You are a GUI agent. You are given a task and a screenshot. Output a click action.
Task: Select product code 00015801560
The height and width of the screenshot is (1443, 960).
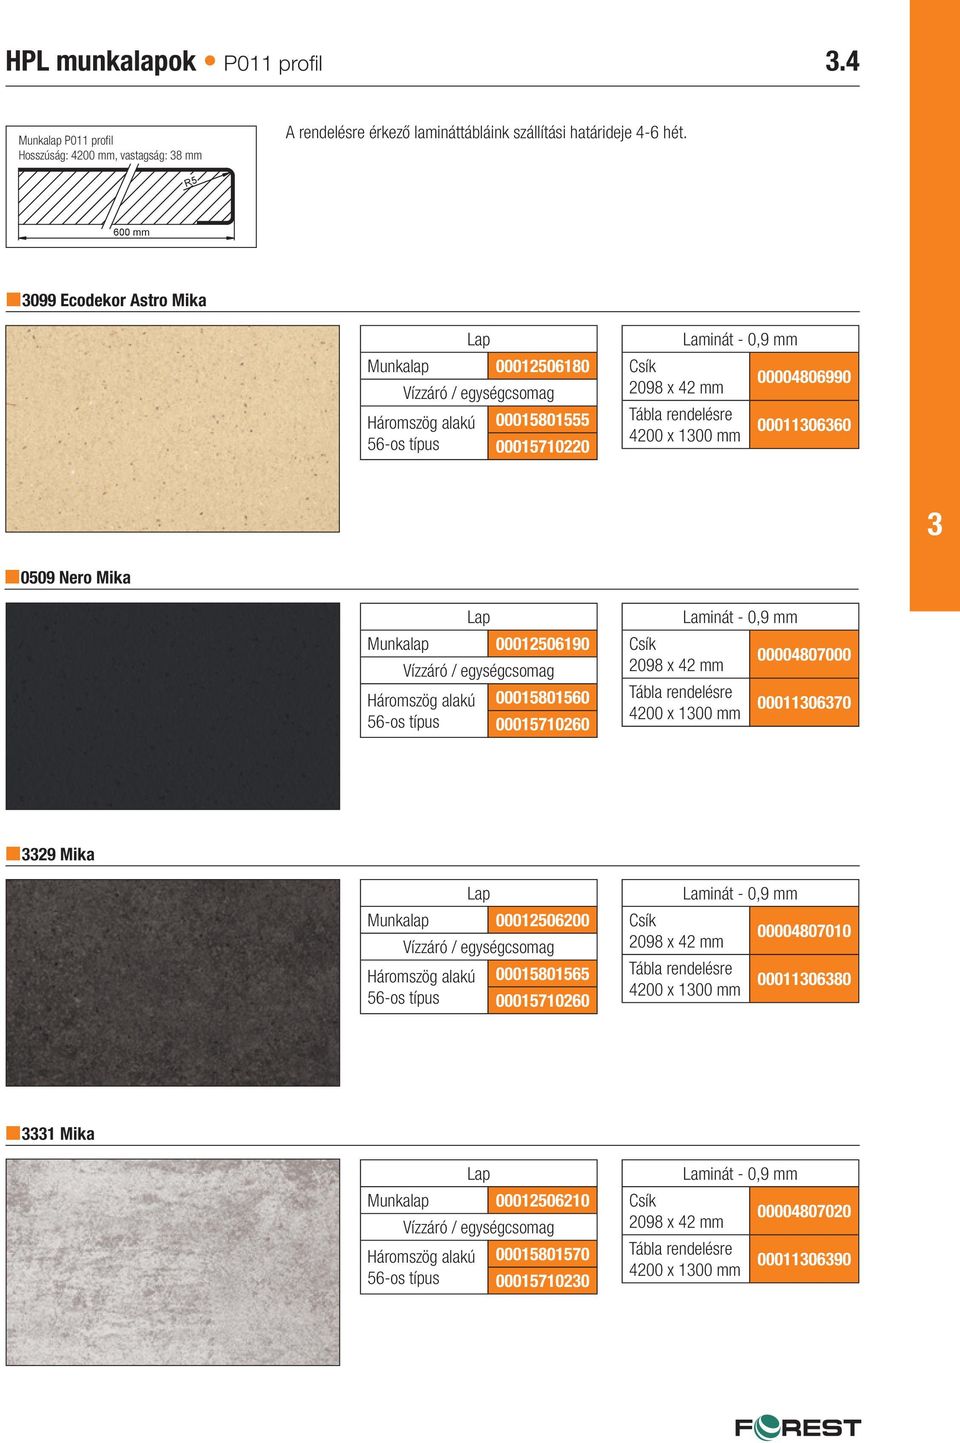click(542, 698)
